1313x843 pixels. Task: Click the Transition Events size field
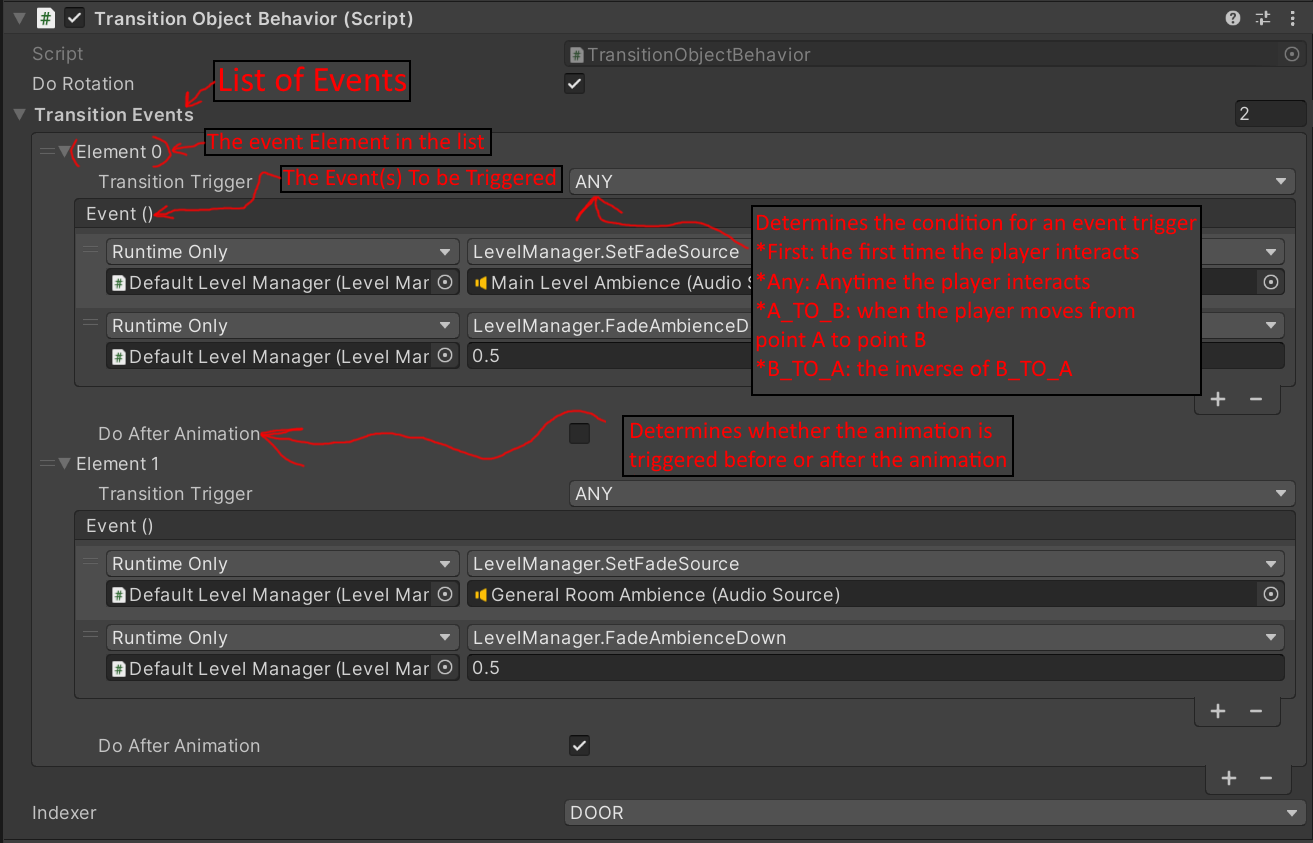[x=1269, y=114]
